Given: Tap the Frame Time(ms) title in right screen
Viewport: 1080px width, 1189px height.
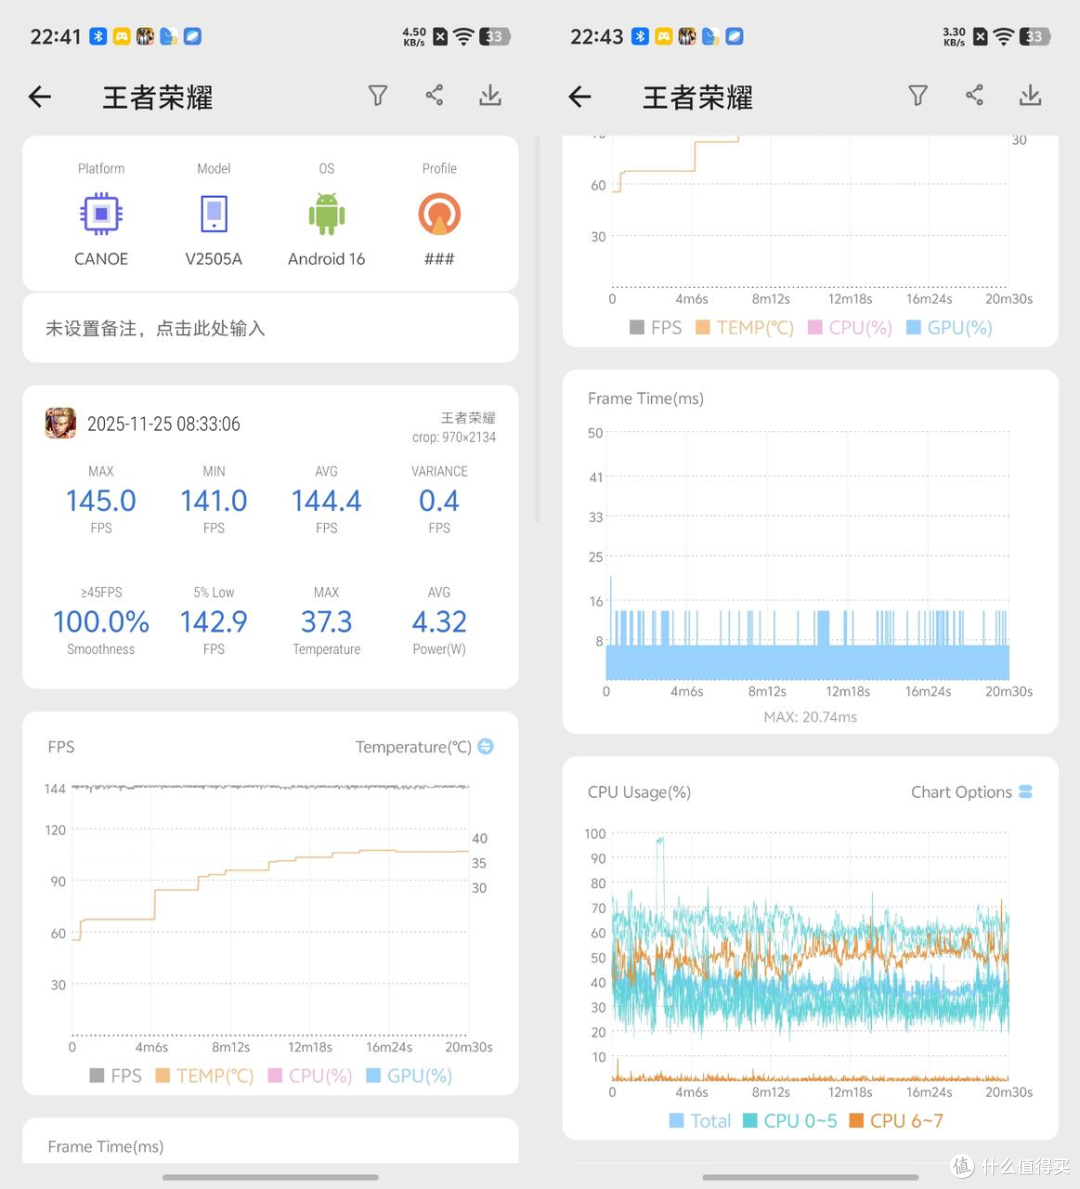Looking at the screenshot, I should (645, 398).
